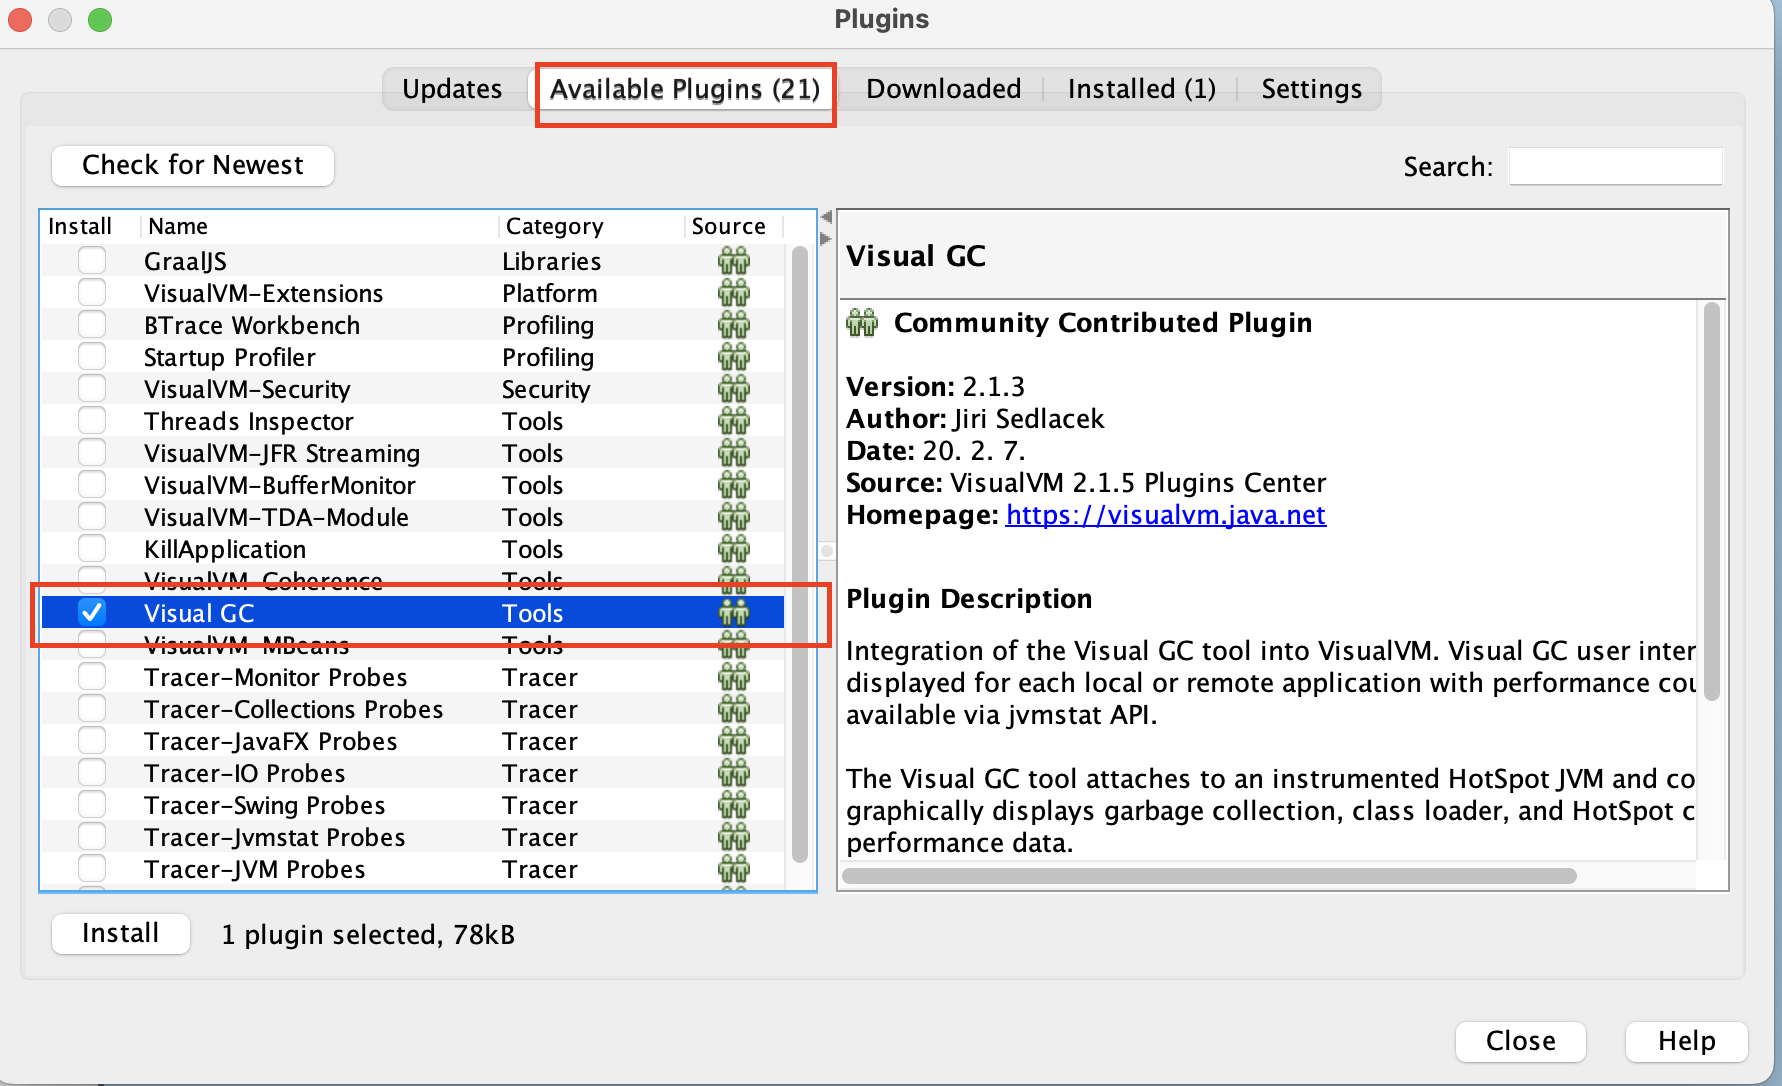Enable the BTrace Workbench install checkbox
This screenshot has width=1782, height=1086.
coord(92,325)
